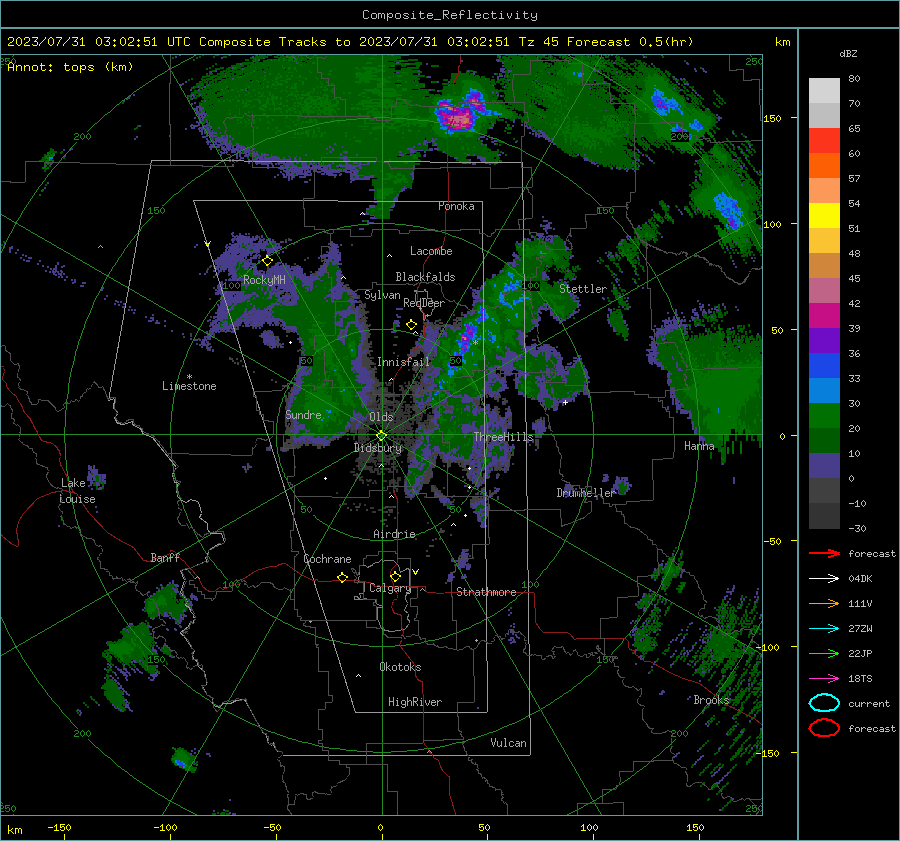The image size is (900, 841).
Task: Click the RedDeer label
Action: coord(424,303)
